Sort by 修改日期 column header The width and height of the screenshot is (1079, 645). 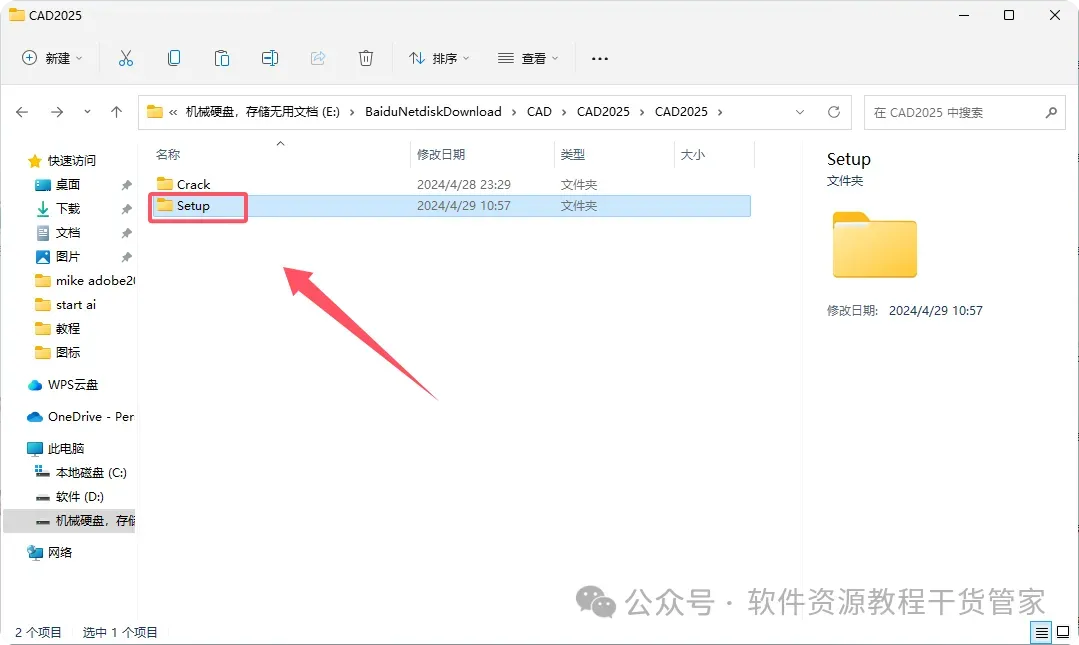tap(441, 155)
